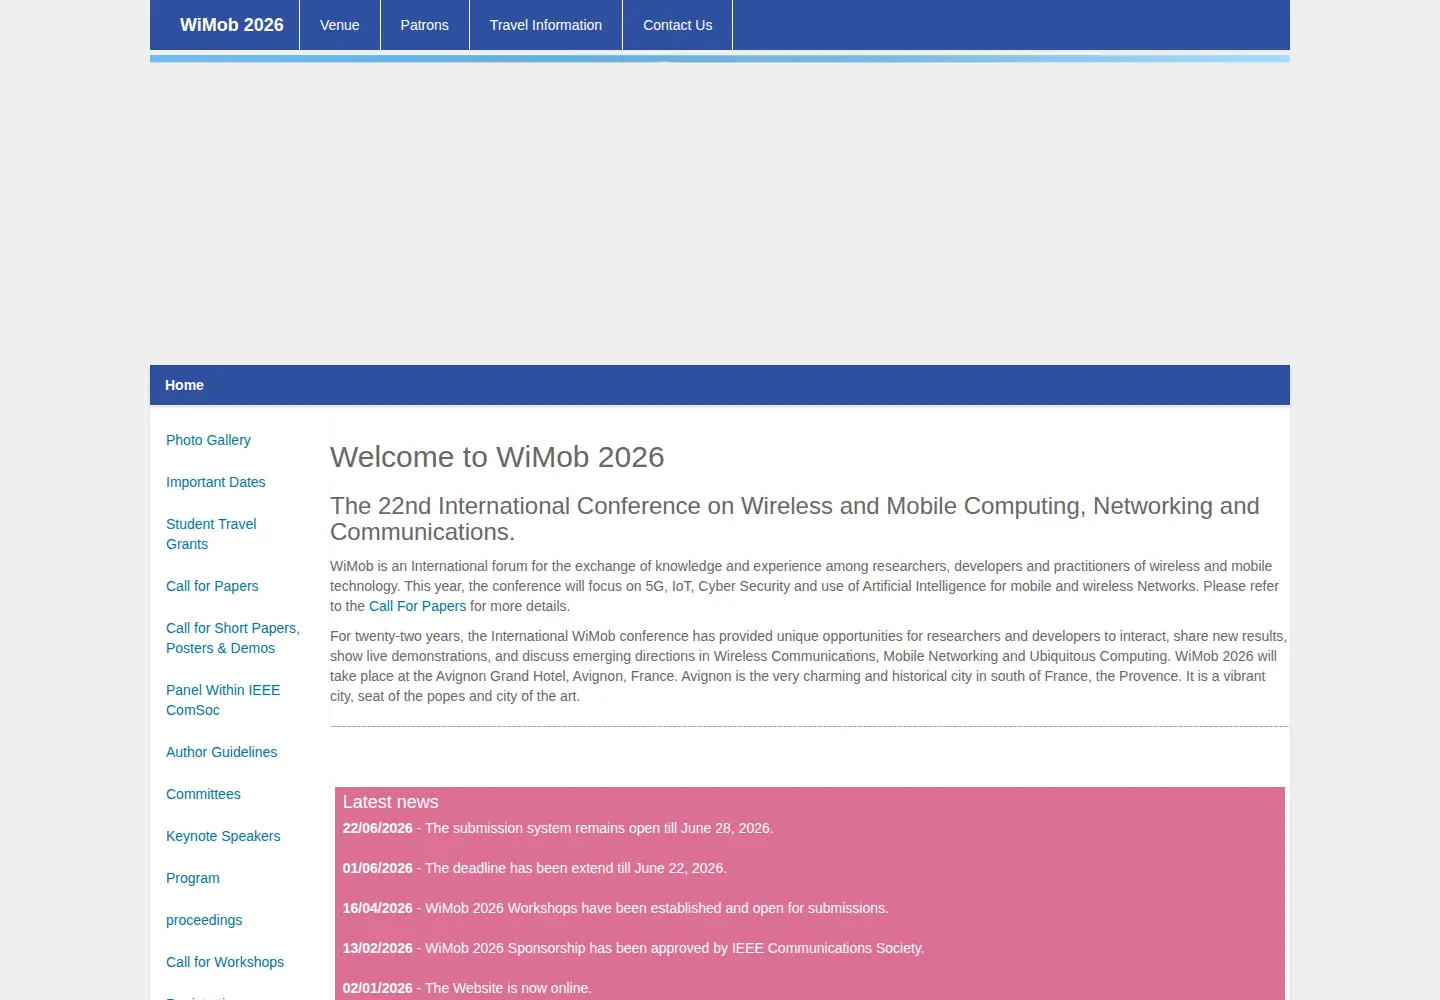Go to the Program page
Screen dimensions: 1440x1000
click(x=193, y=878)
